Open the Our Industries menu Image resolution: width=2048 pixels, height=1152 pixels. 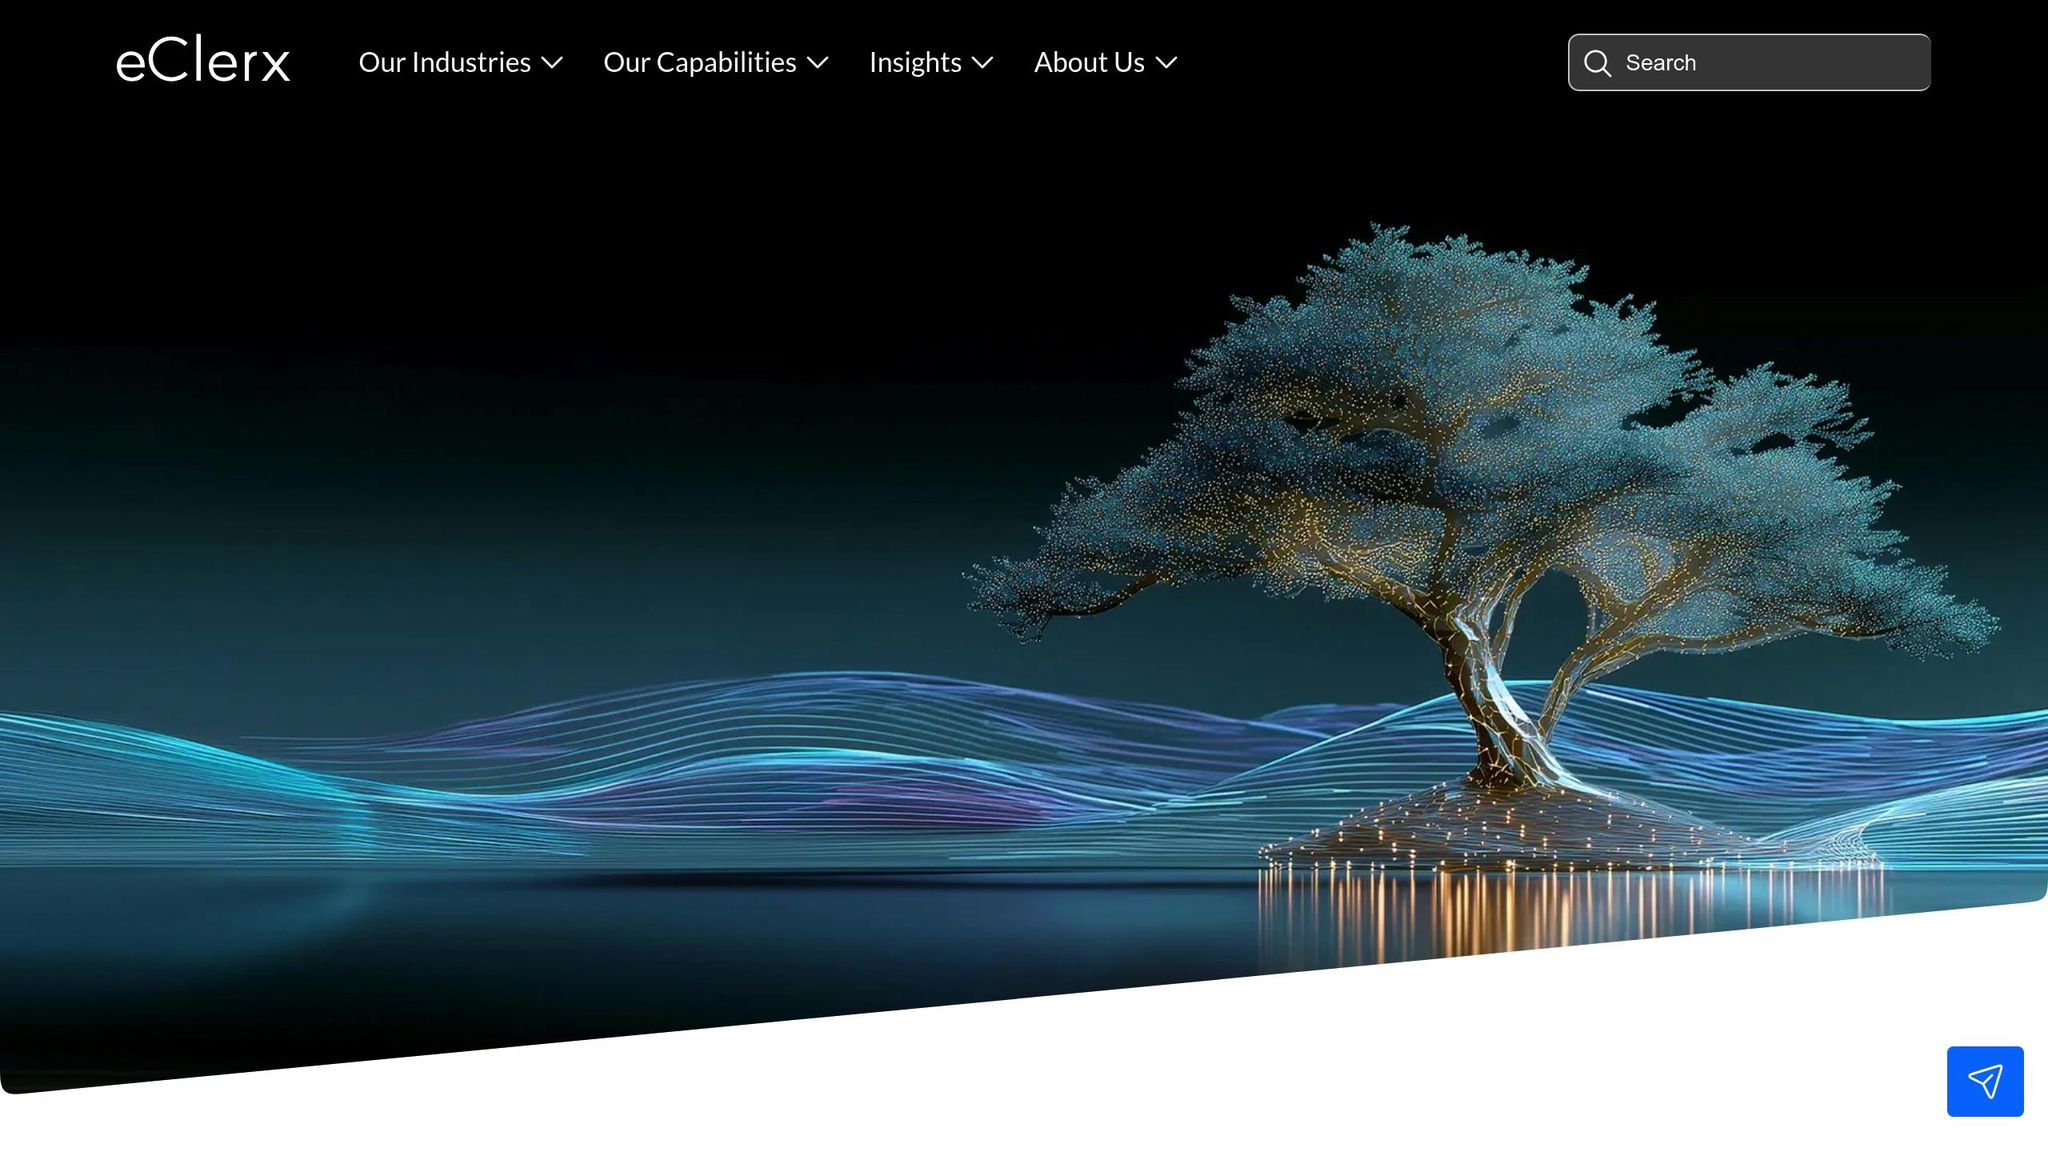click(x=444, y=62)
